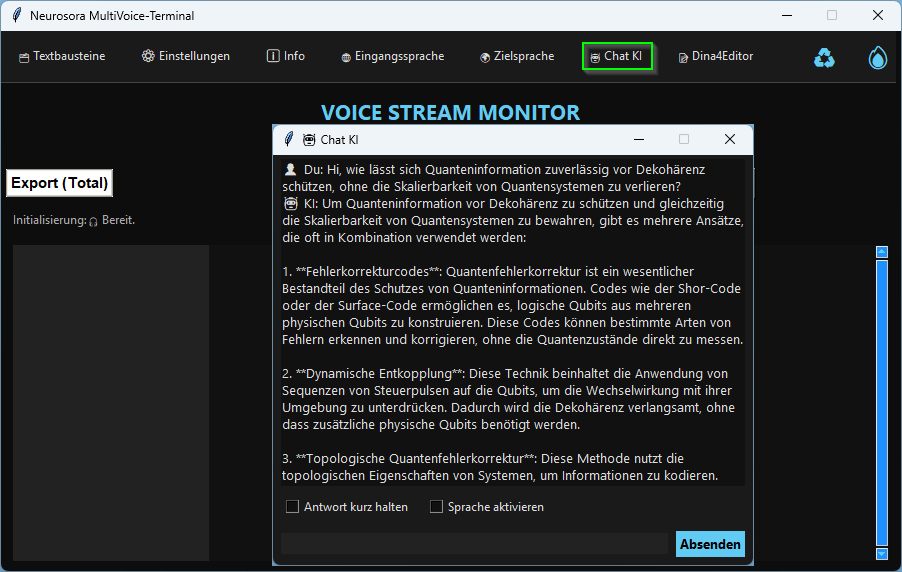
Task: Click the scrollbar down arrow on the right
Action: point(881,553)
